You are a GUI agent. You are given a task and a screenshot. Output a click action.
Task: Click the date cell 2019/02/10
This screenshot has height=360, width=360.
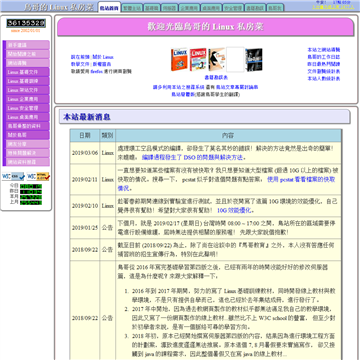(x=85, y=206)
